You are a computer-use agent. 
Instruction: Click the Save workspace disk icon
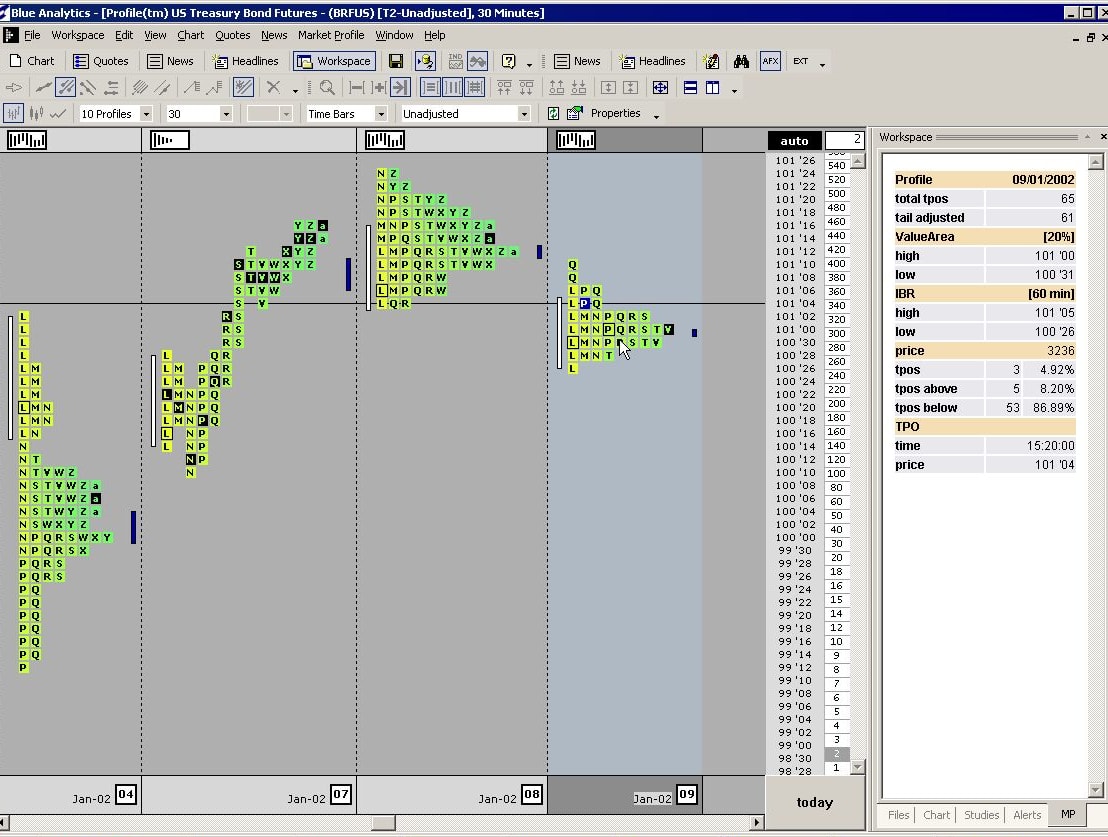coord(394,61)
